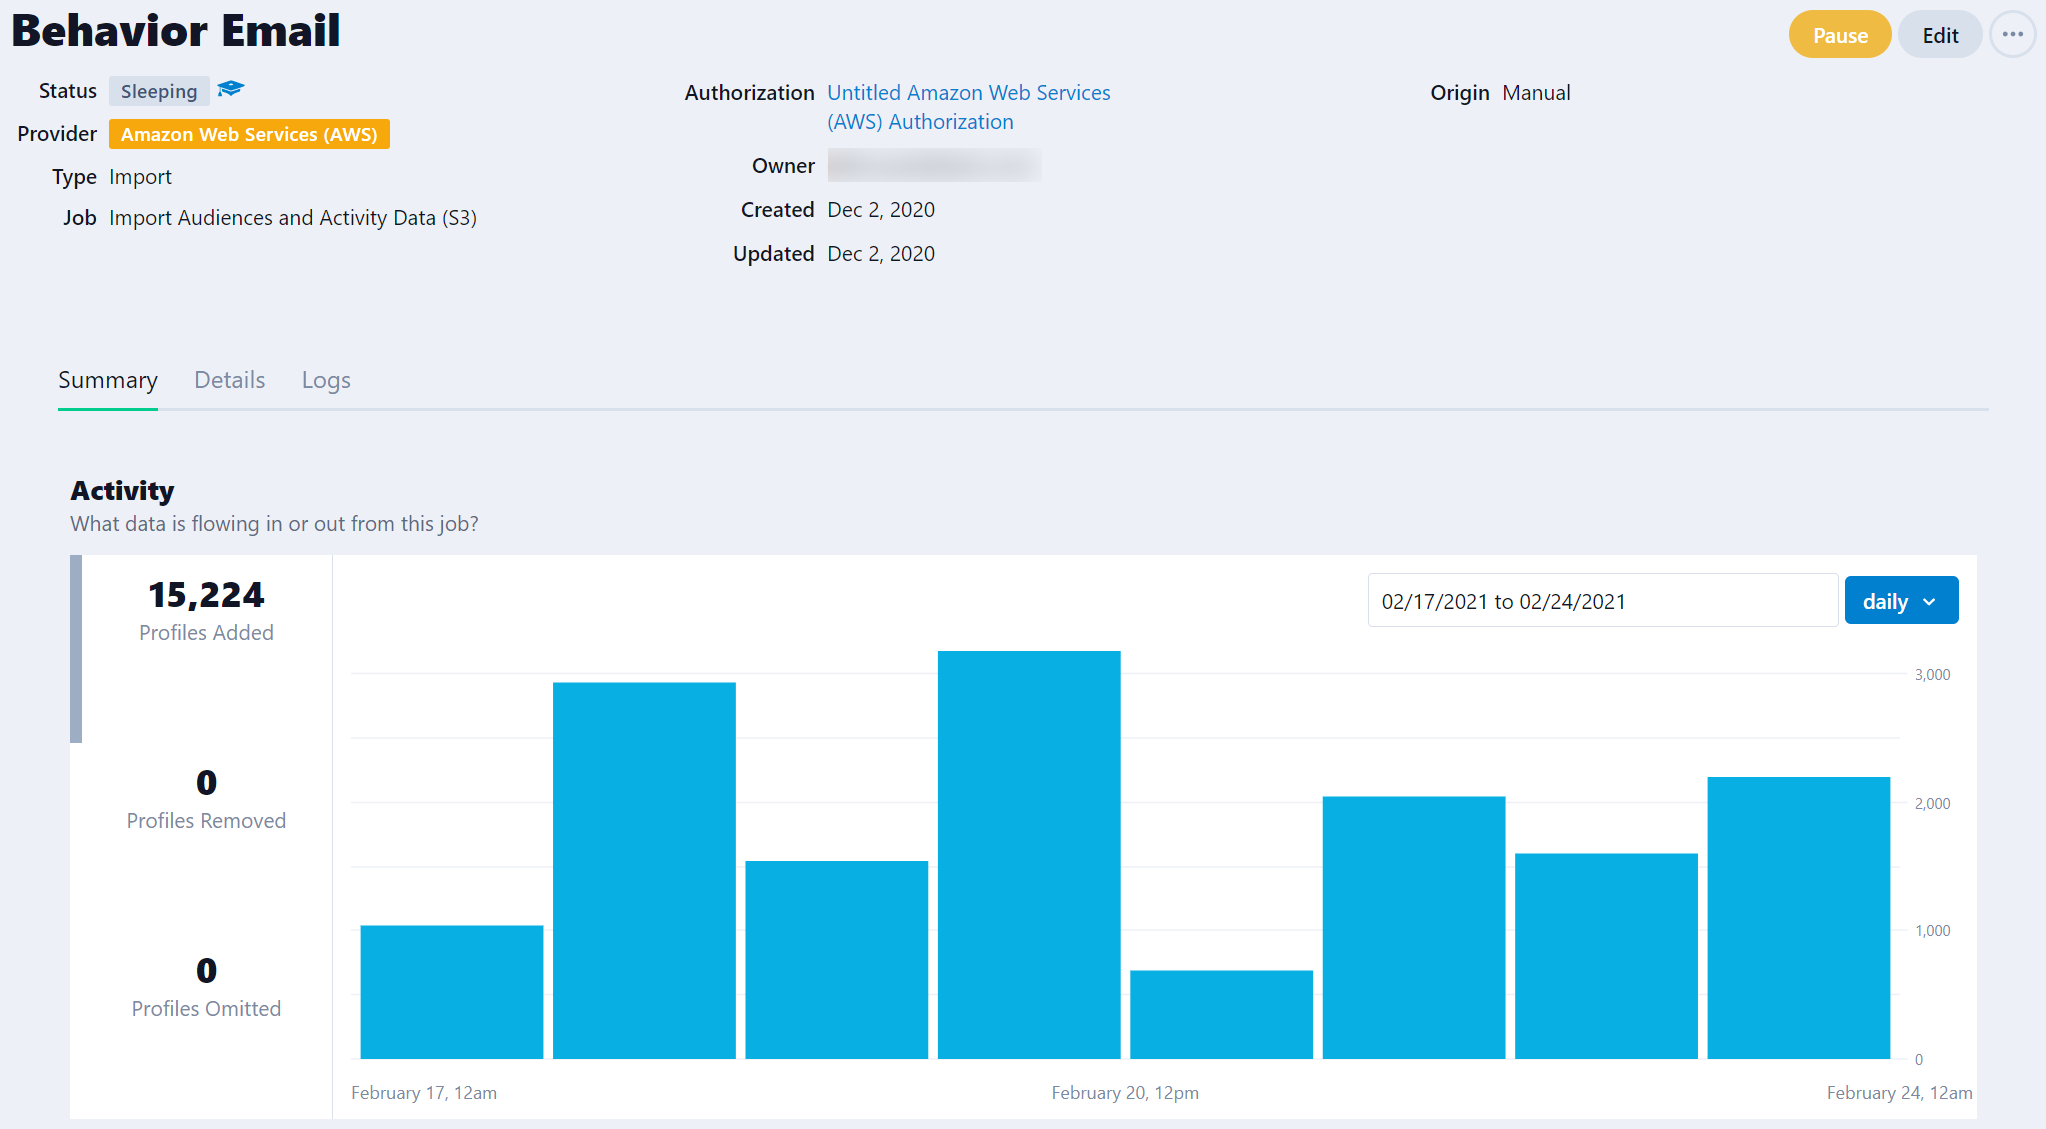Open the more options ellipsis menu
This screenshot has width=2046, height=1129.
pos(2012,33)
